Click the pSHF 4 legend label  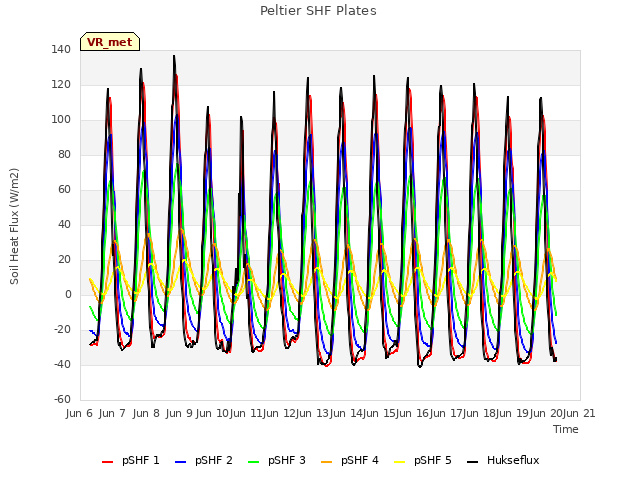point(360,460)
